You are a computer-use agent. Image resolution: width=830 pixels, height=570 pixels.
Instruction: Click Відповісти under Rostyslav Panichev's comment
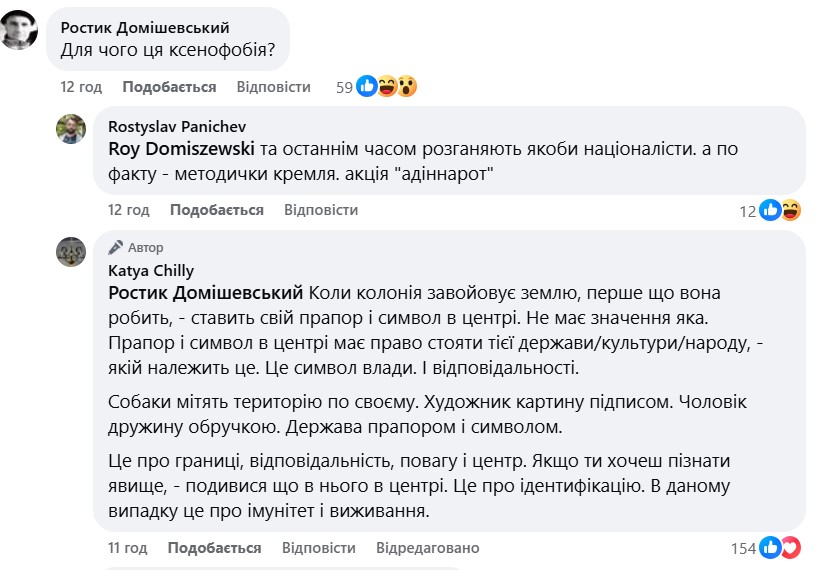click(320, 210)
